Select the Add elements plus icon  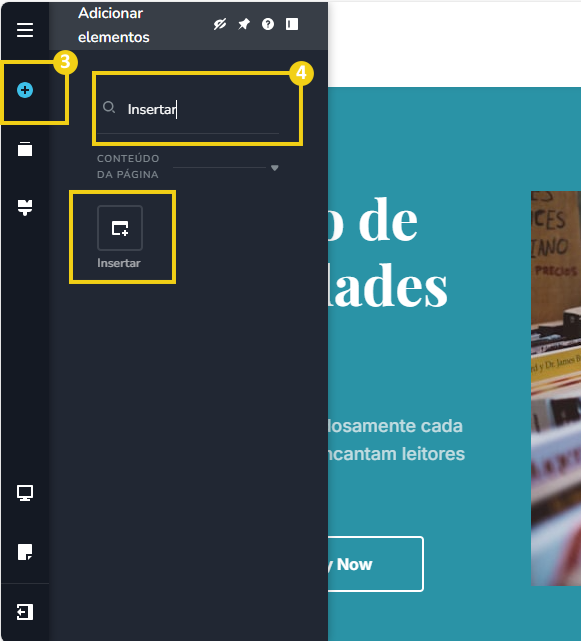(x=25, y=90)
